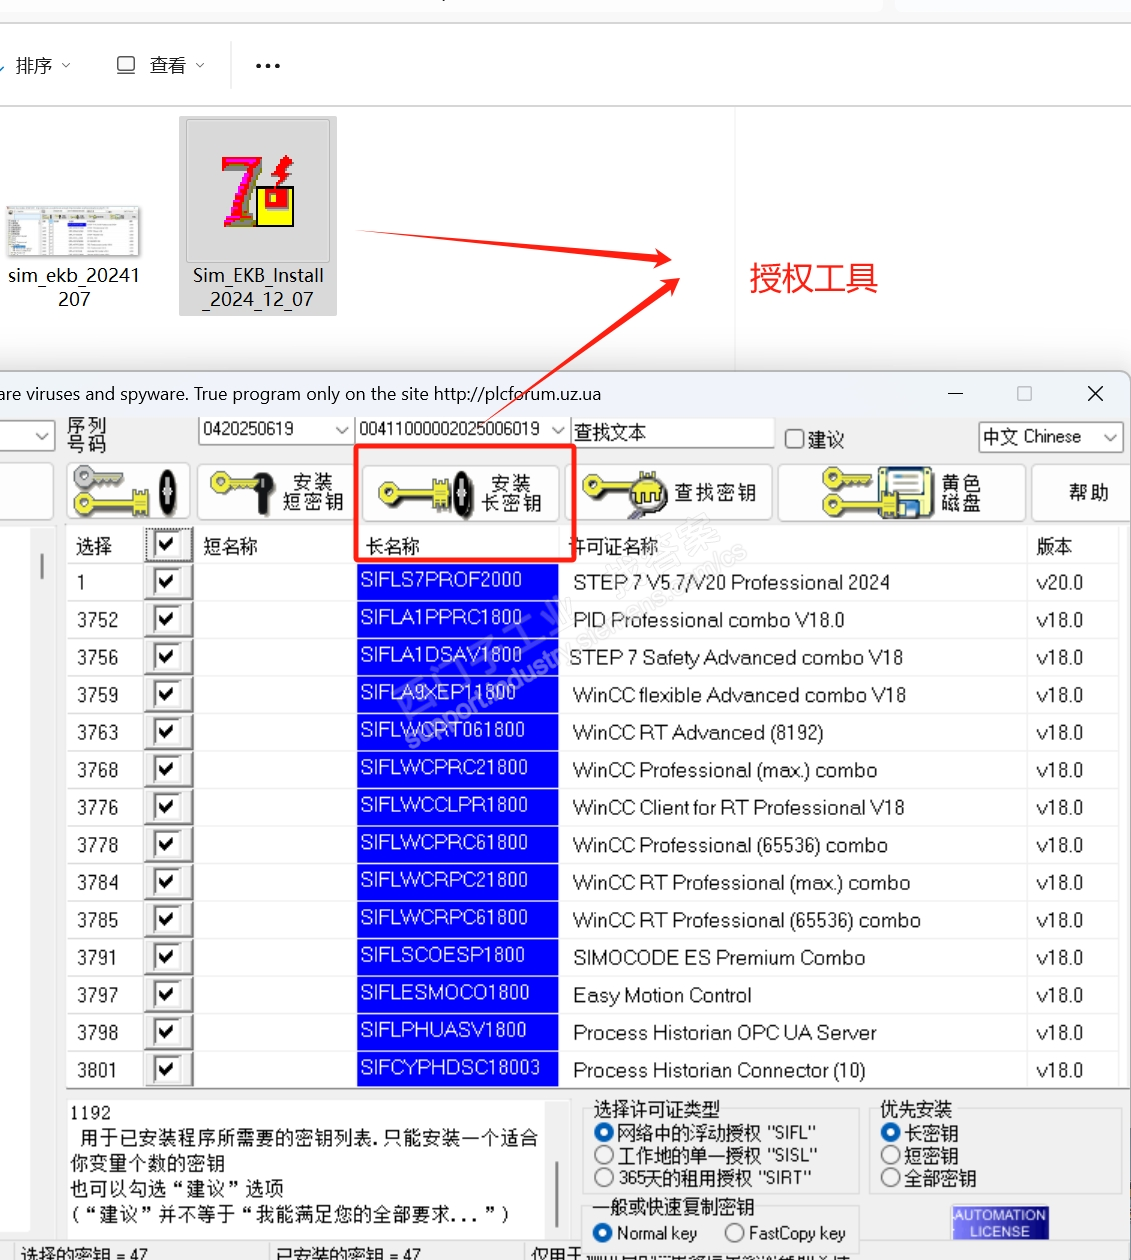Open the 中文 Chinese language dropdown

click(x=1051, y=437)
